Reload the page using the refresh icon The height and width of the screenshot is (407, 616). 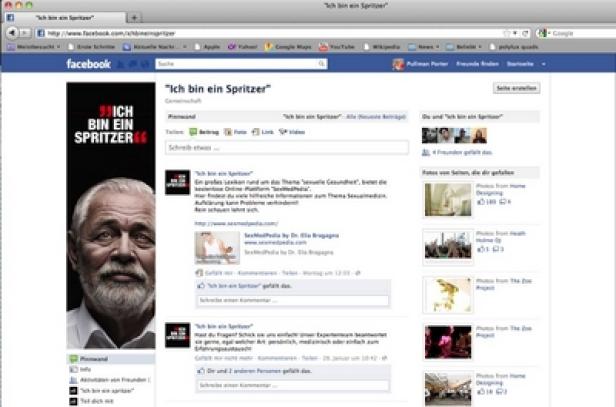click(x=525, y=33)
